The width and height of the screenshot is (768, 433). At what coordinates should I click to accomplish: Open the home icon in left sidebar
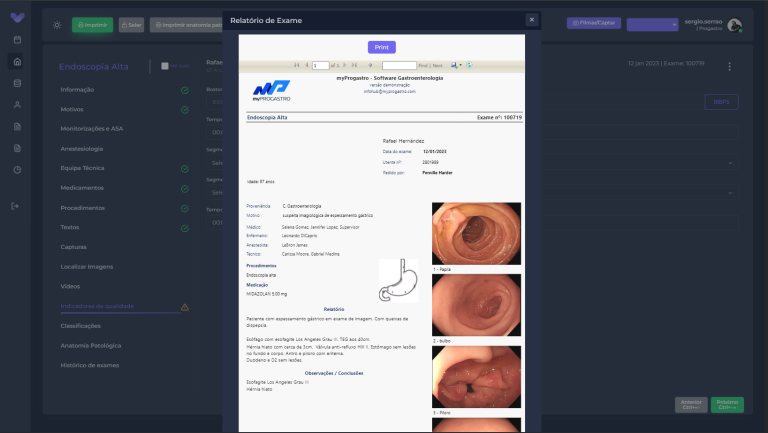point(17,62)
